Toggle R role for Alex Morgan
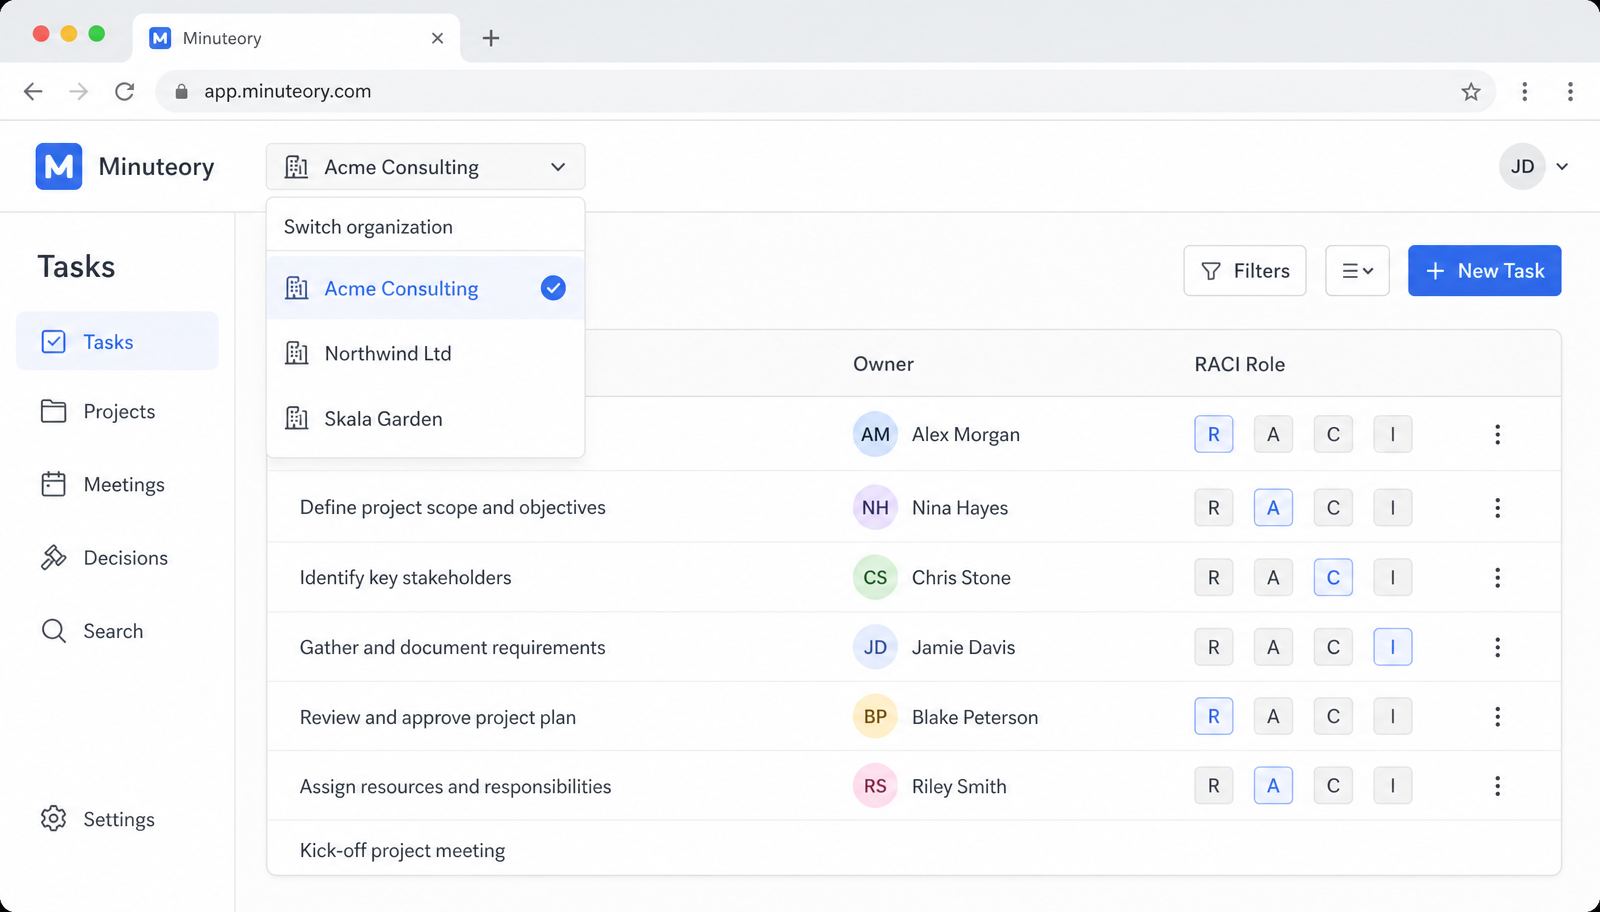 click(x=1213, y=434)
